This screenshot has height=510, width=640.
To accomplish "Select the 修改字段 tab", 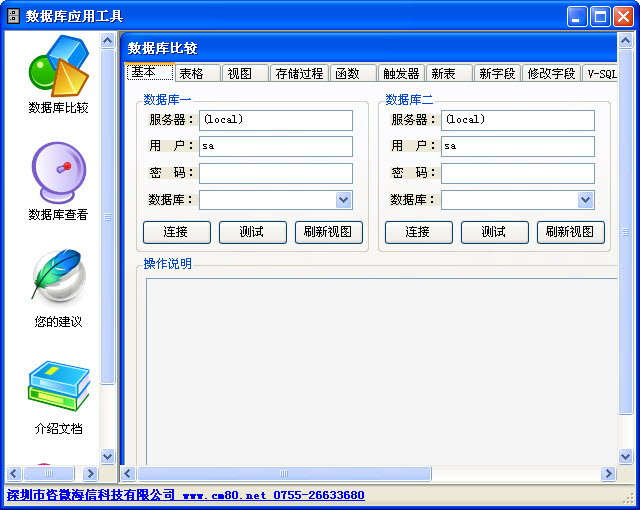I will click(551, 73).
